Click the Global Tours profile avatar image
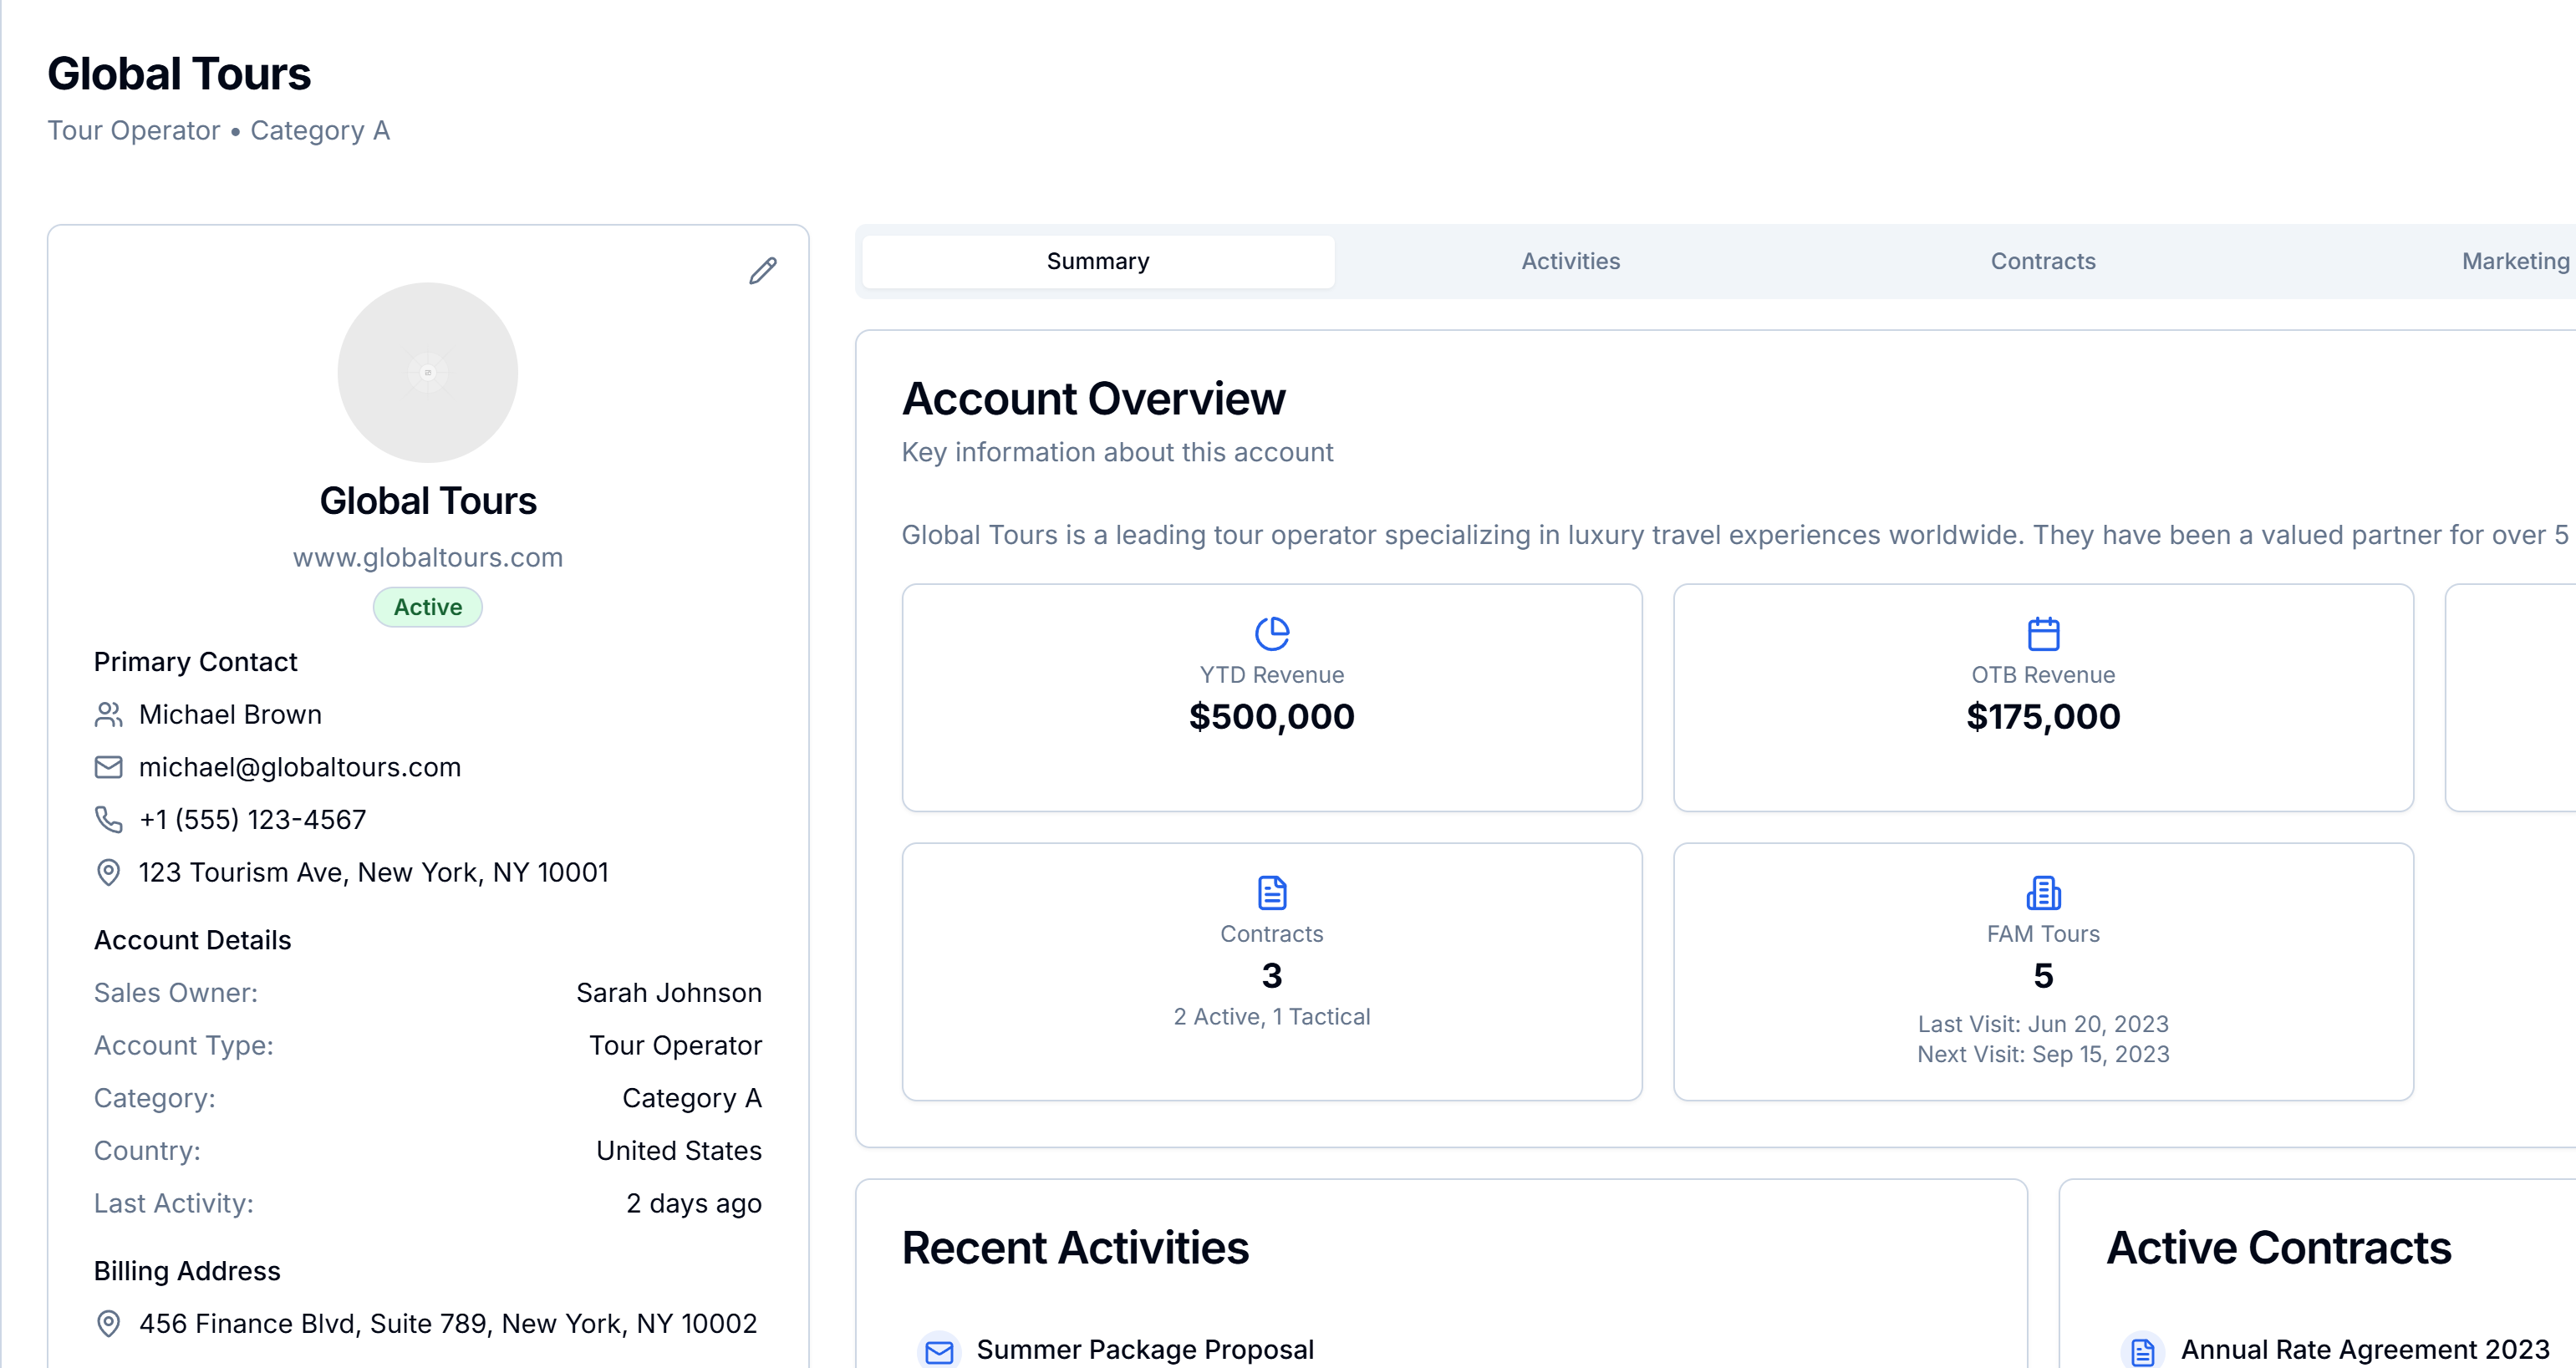 click(x=427, y=371)
